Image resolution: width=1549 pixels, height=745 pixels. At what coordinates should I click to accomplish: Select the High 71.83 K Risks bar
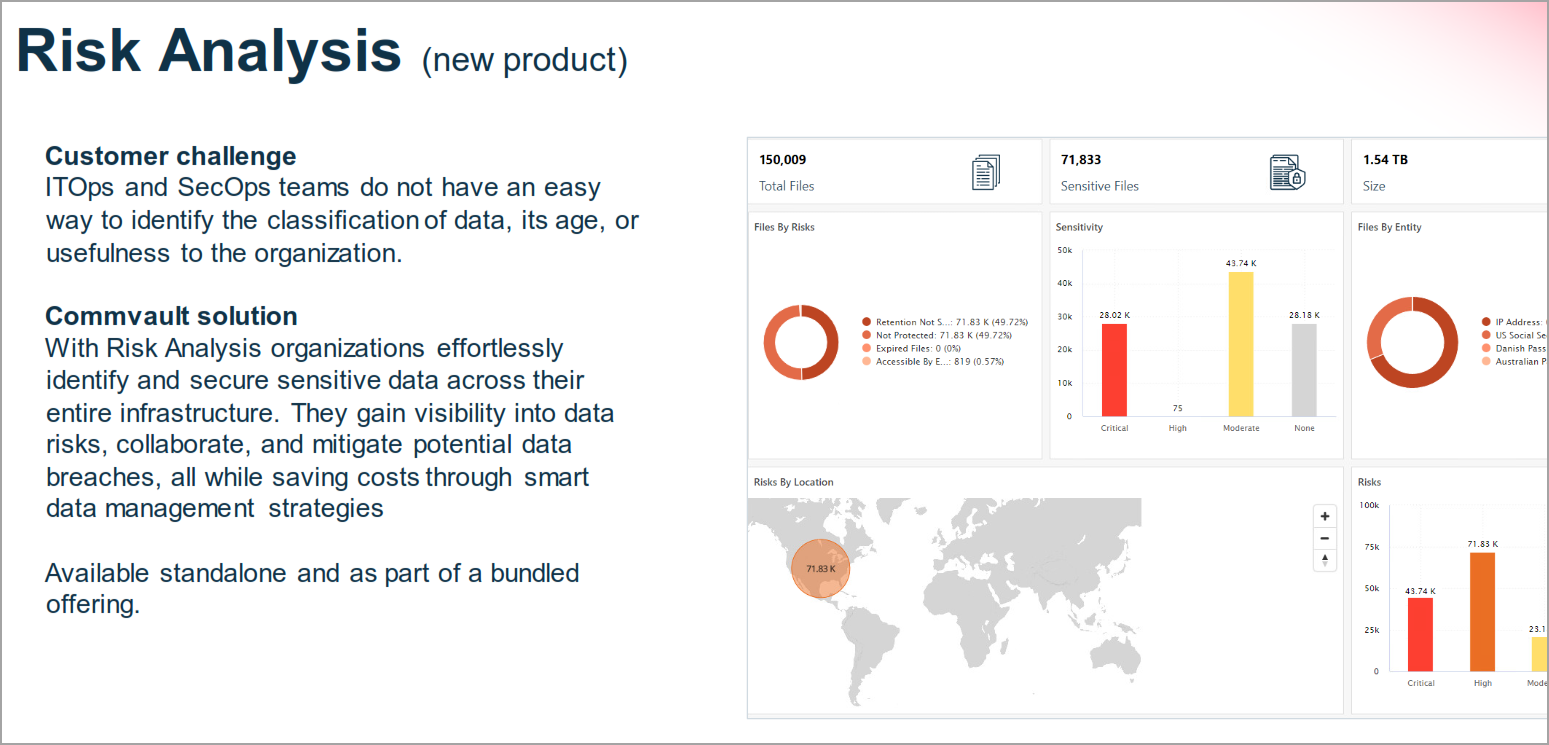1482,612
